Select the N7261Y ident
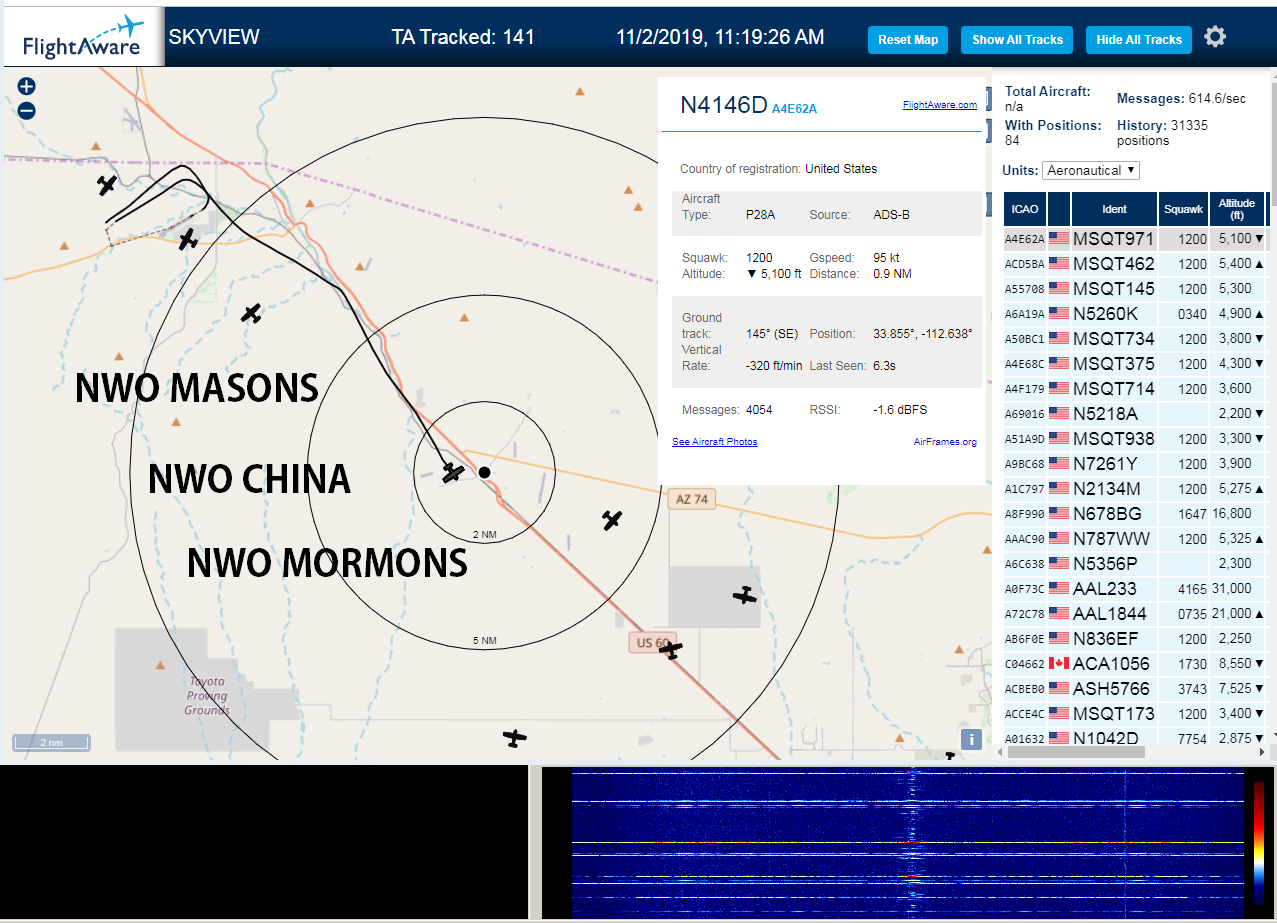The height and width of the screenshot is (923, 1277). [x=1106, y=464]
